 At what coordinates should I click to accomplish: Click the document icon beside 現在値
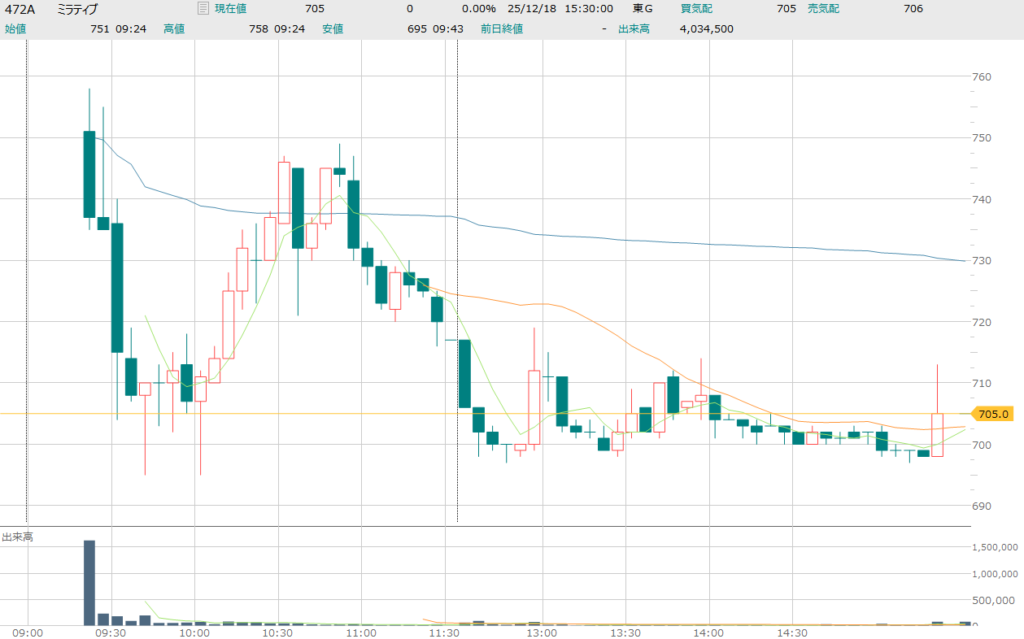click(204, 9)
